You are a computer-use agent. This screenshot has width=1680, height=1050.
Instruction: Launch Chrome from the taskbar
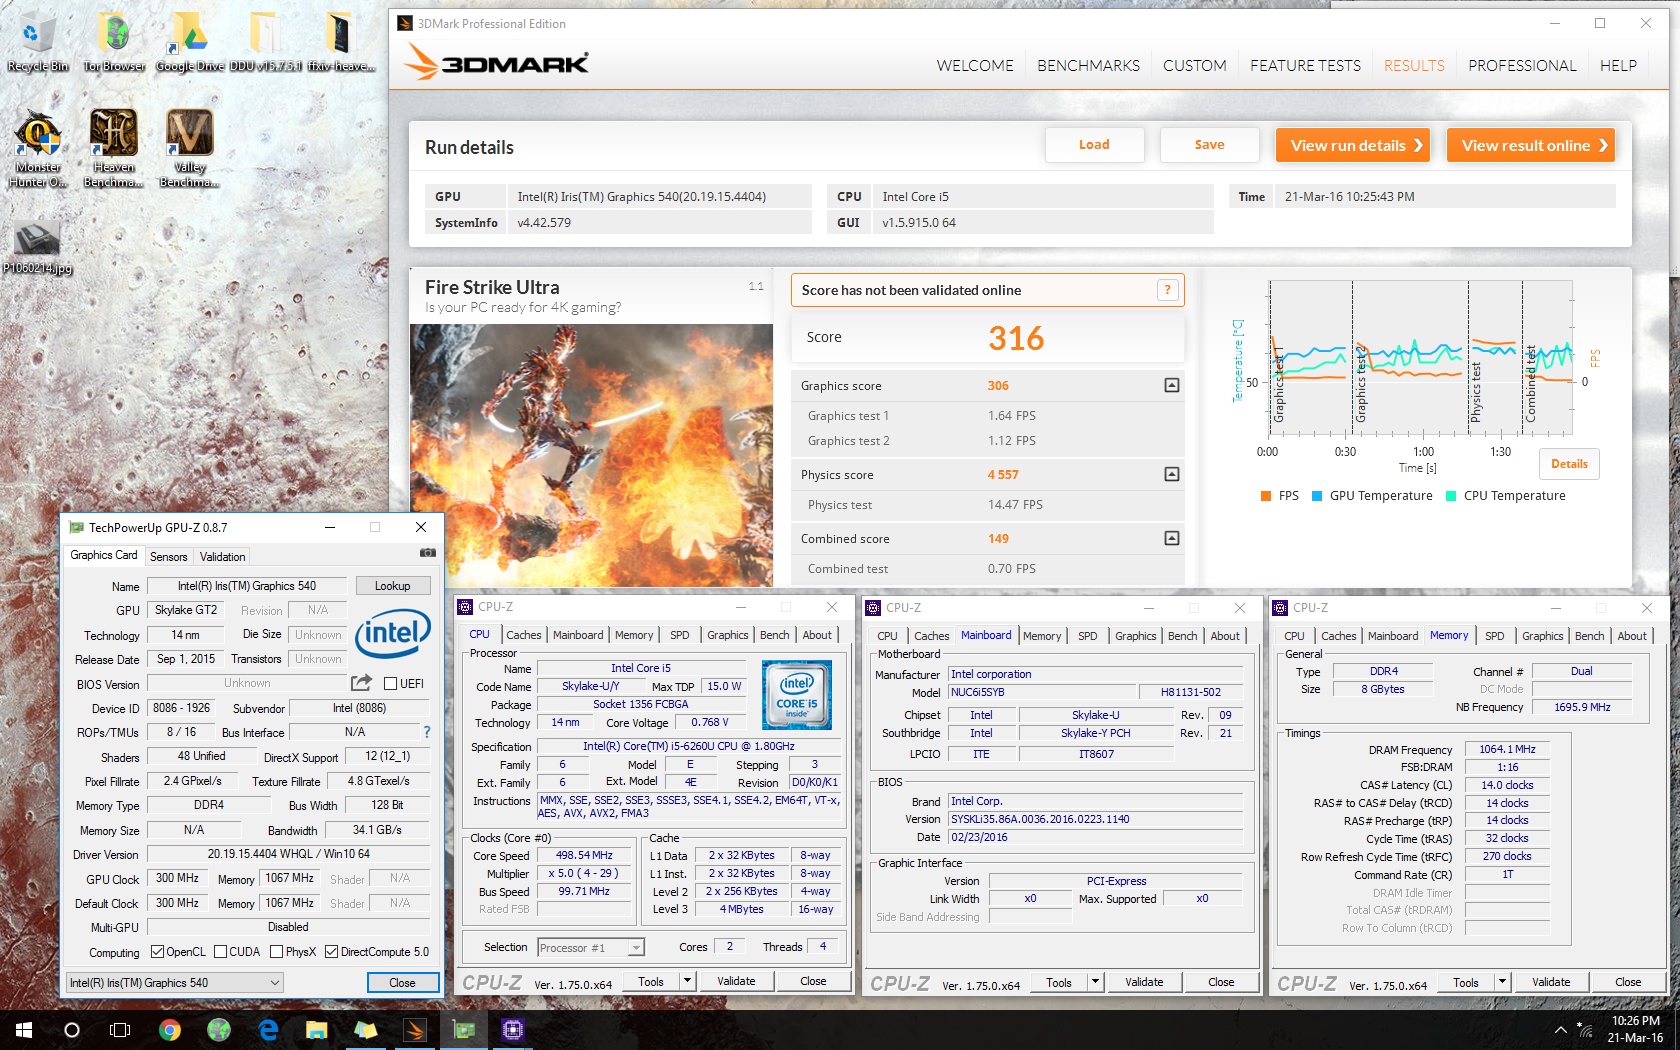pyautogui.click(x=170, y=1030)
